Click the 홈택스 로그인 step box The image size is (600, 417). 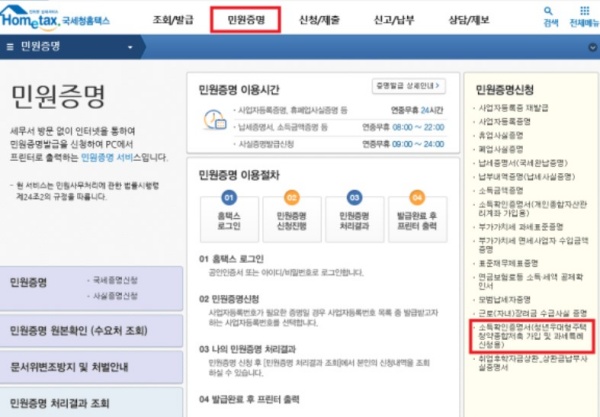click(229, 220)
